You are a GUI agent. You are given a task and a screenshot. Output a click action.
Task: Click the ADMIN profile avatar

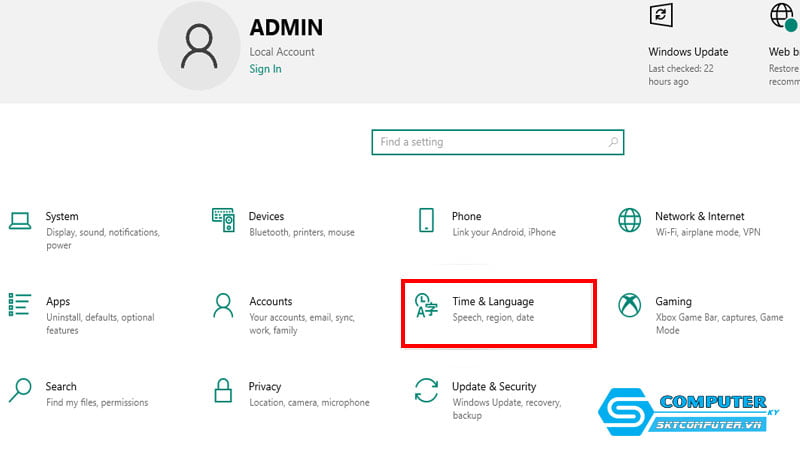coord(199,45)
